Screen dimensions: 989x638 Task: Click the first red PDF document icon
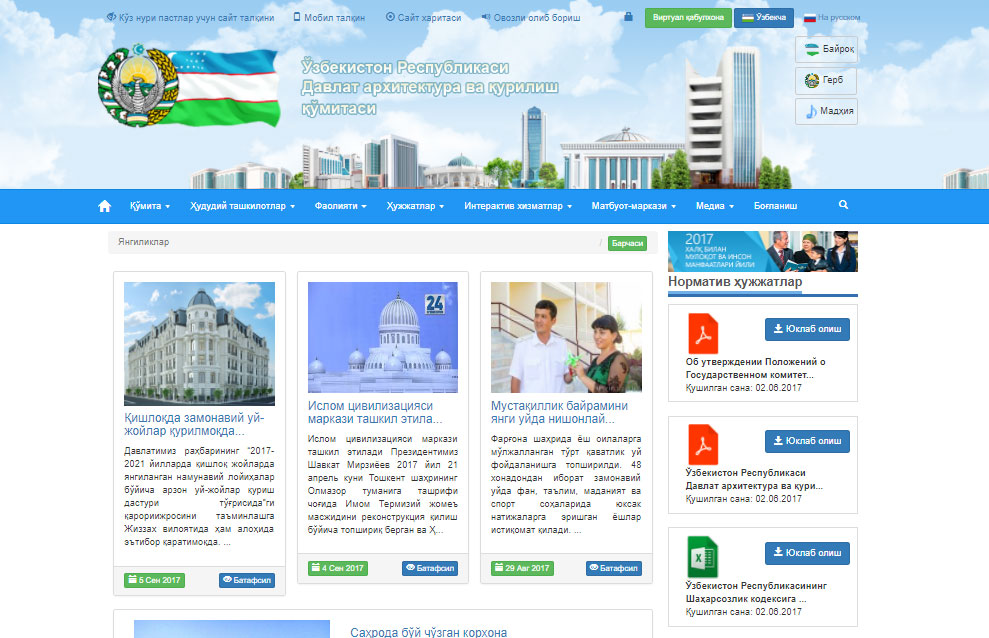(702, 333)
